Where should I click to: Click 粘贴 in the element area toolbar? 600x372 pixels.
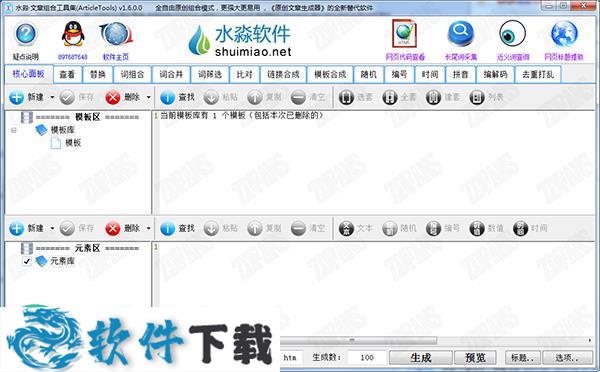point(221,228)
